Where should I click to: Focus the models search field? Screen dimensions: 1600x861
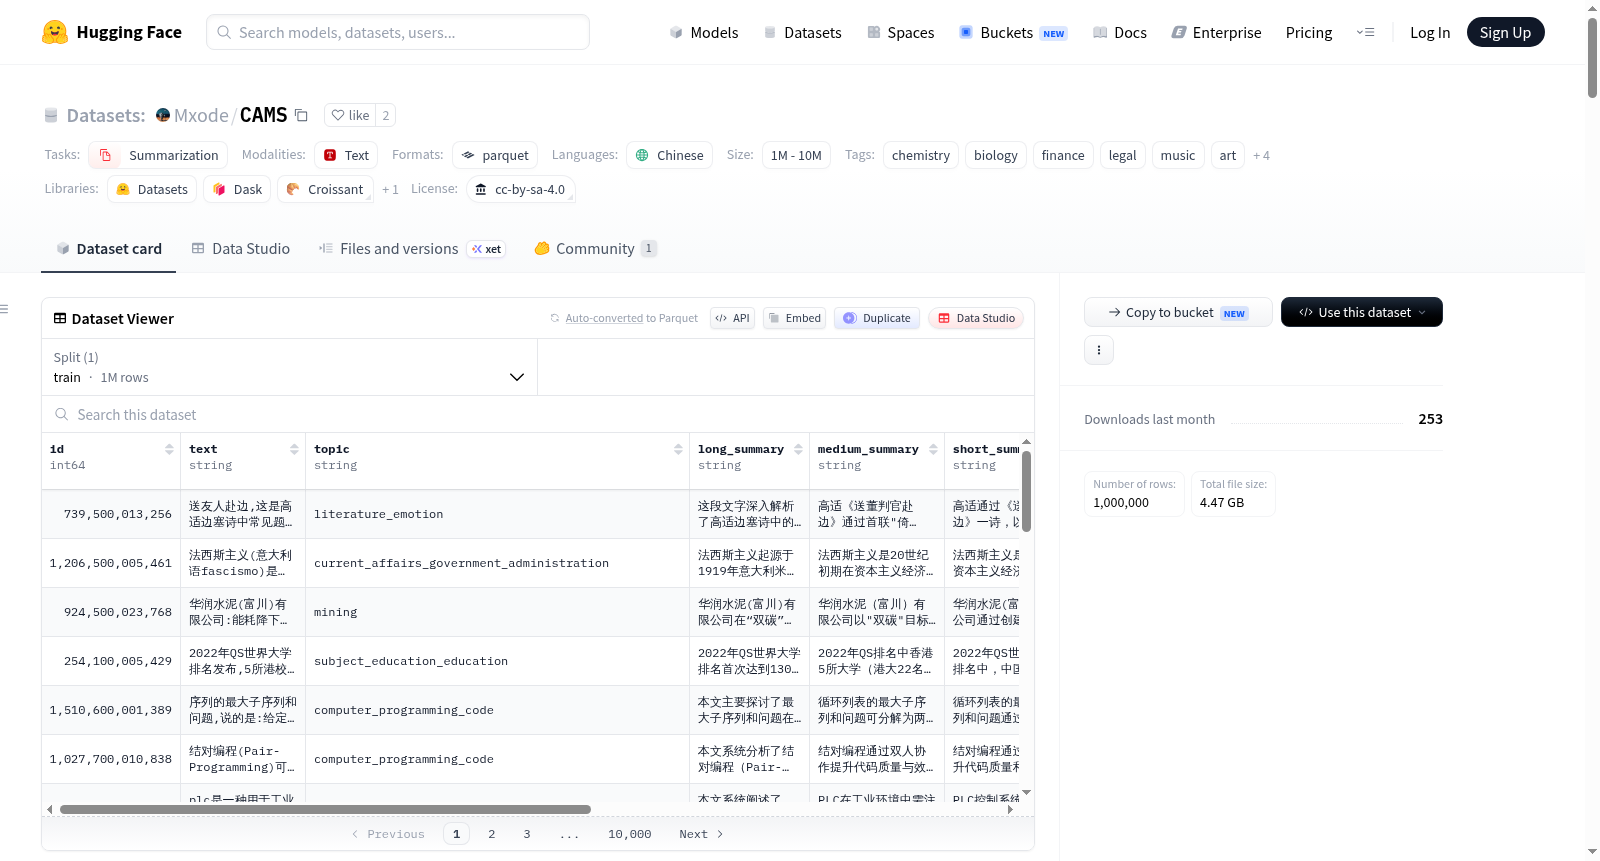(x=398, y=32)
